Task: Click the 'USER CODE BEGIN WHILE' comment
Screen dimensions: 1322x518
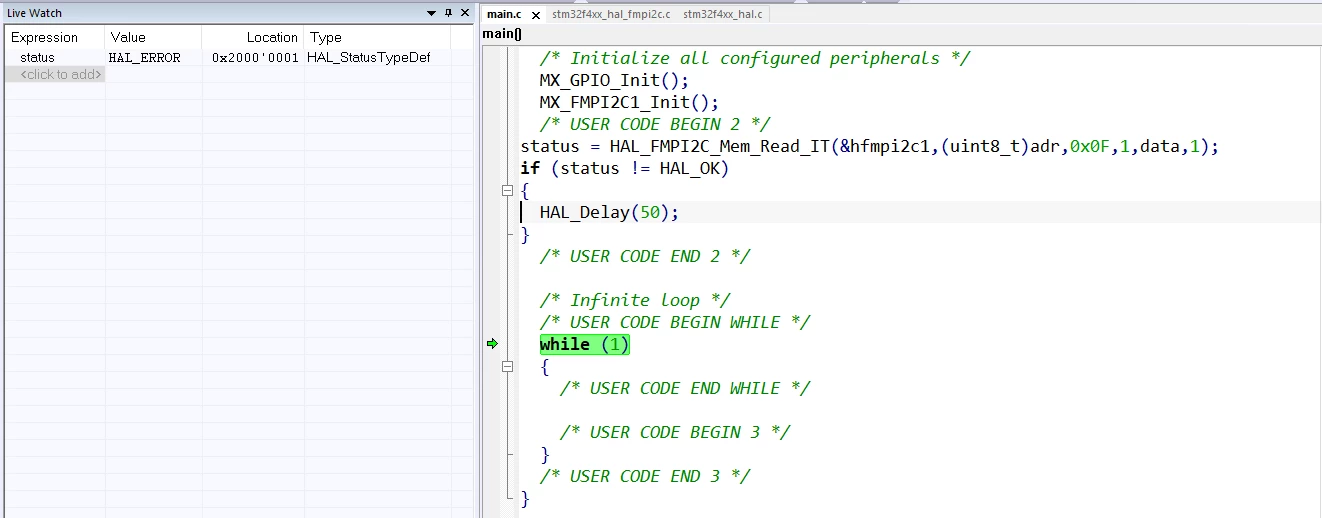Action: [x=675, y=322]
